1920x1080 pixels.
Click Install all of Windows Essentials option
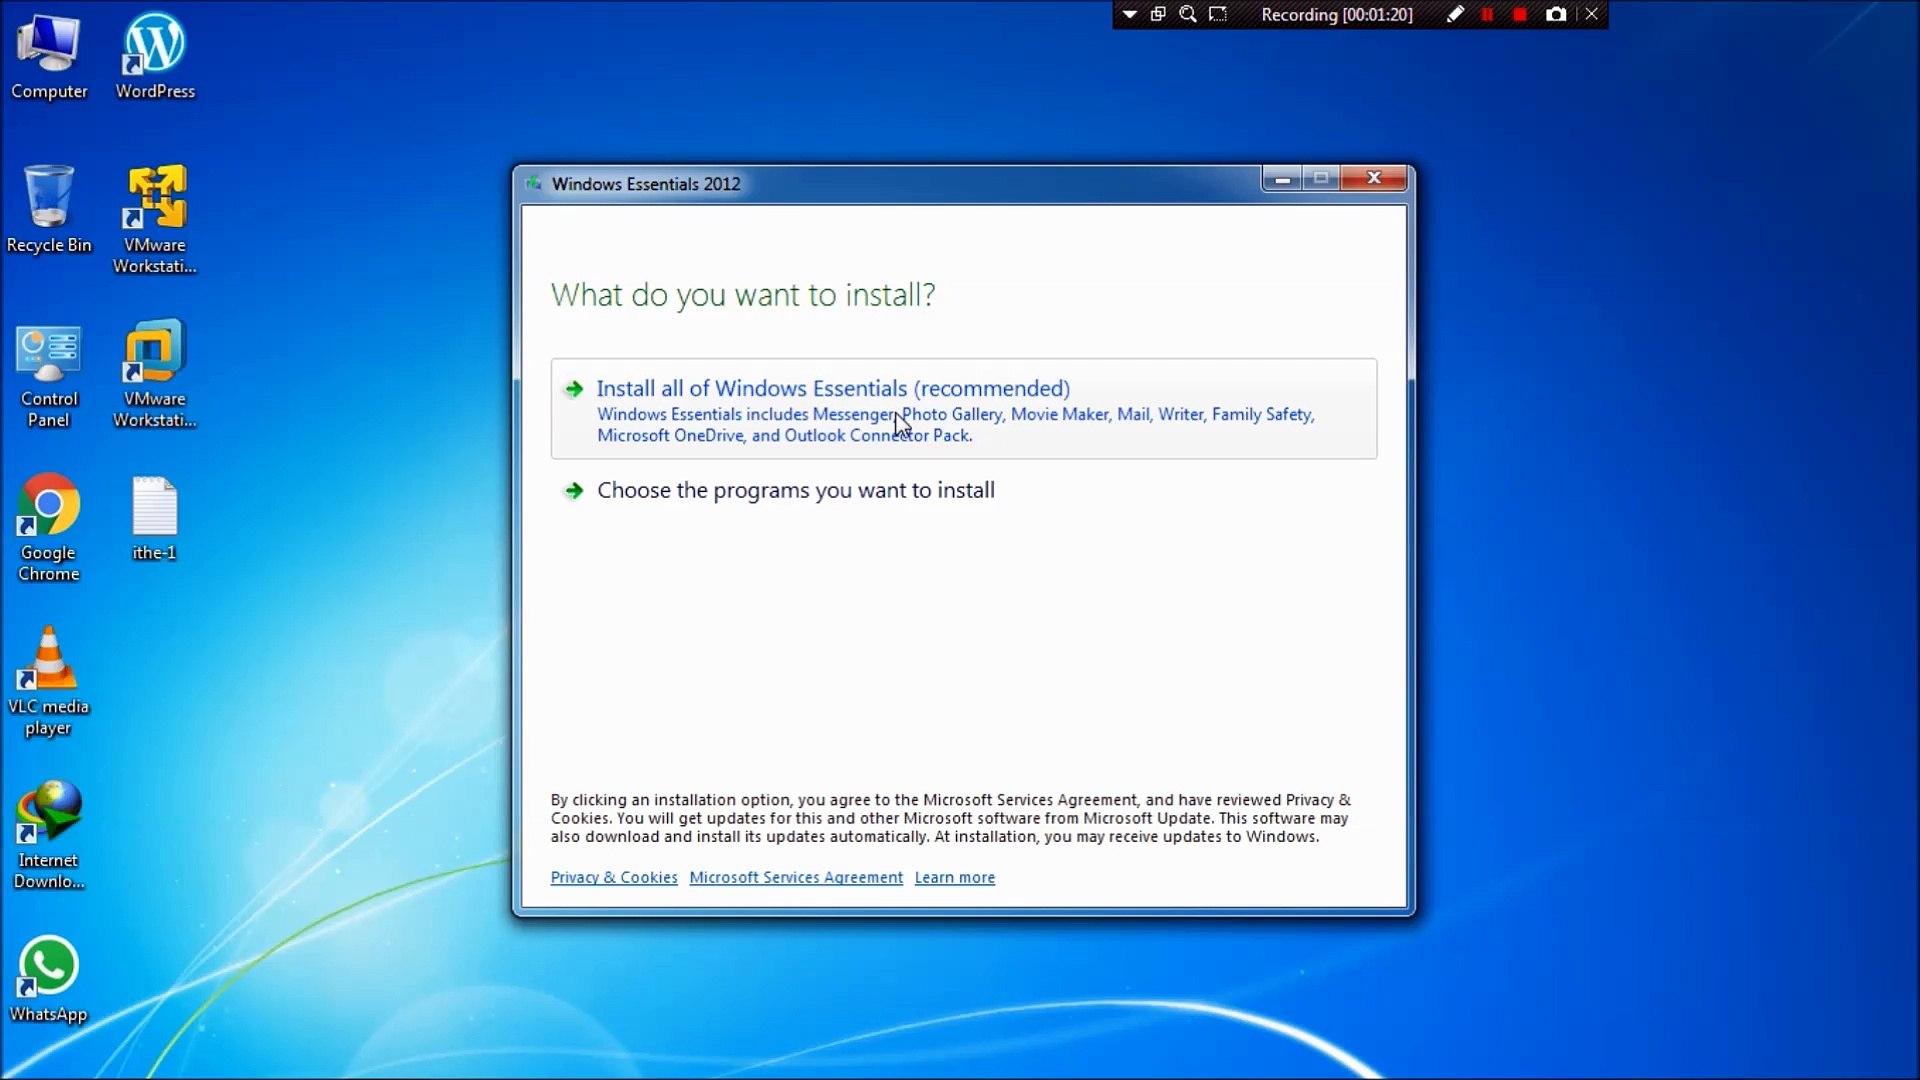point(832,389)
